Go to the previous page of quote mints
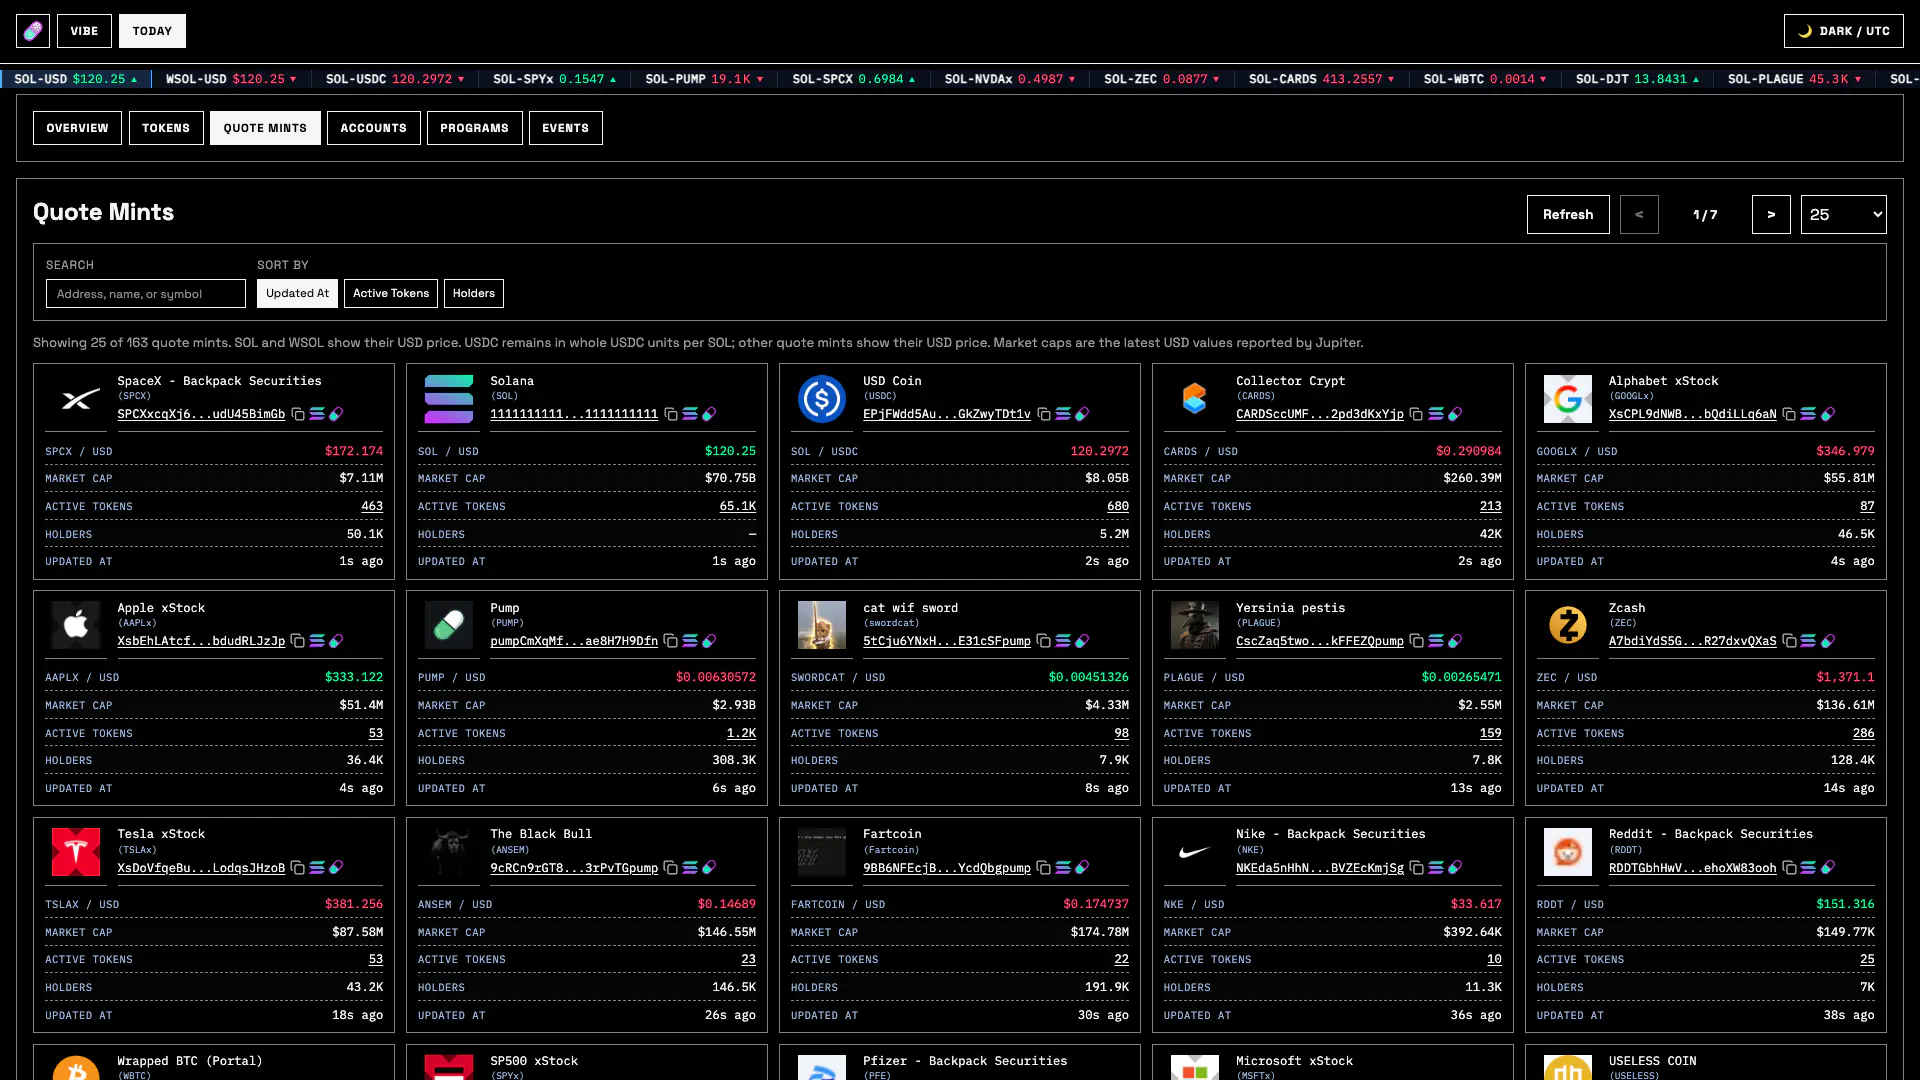 (1639, 214)
